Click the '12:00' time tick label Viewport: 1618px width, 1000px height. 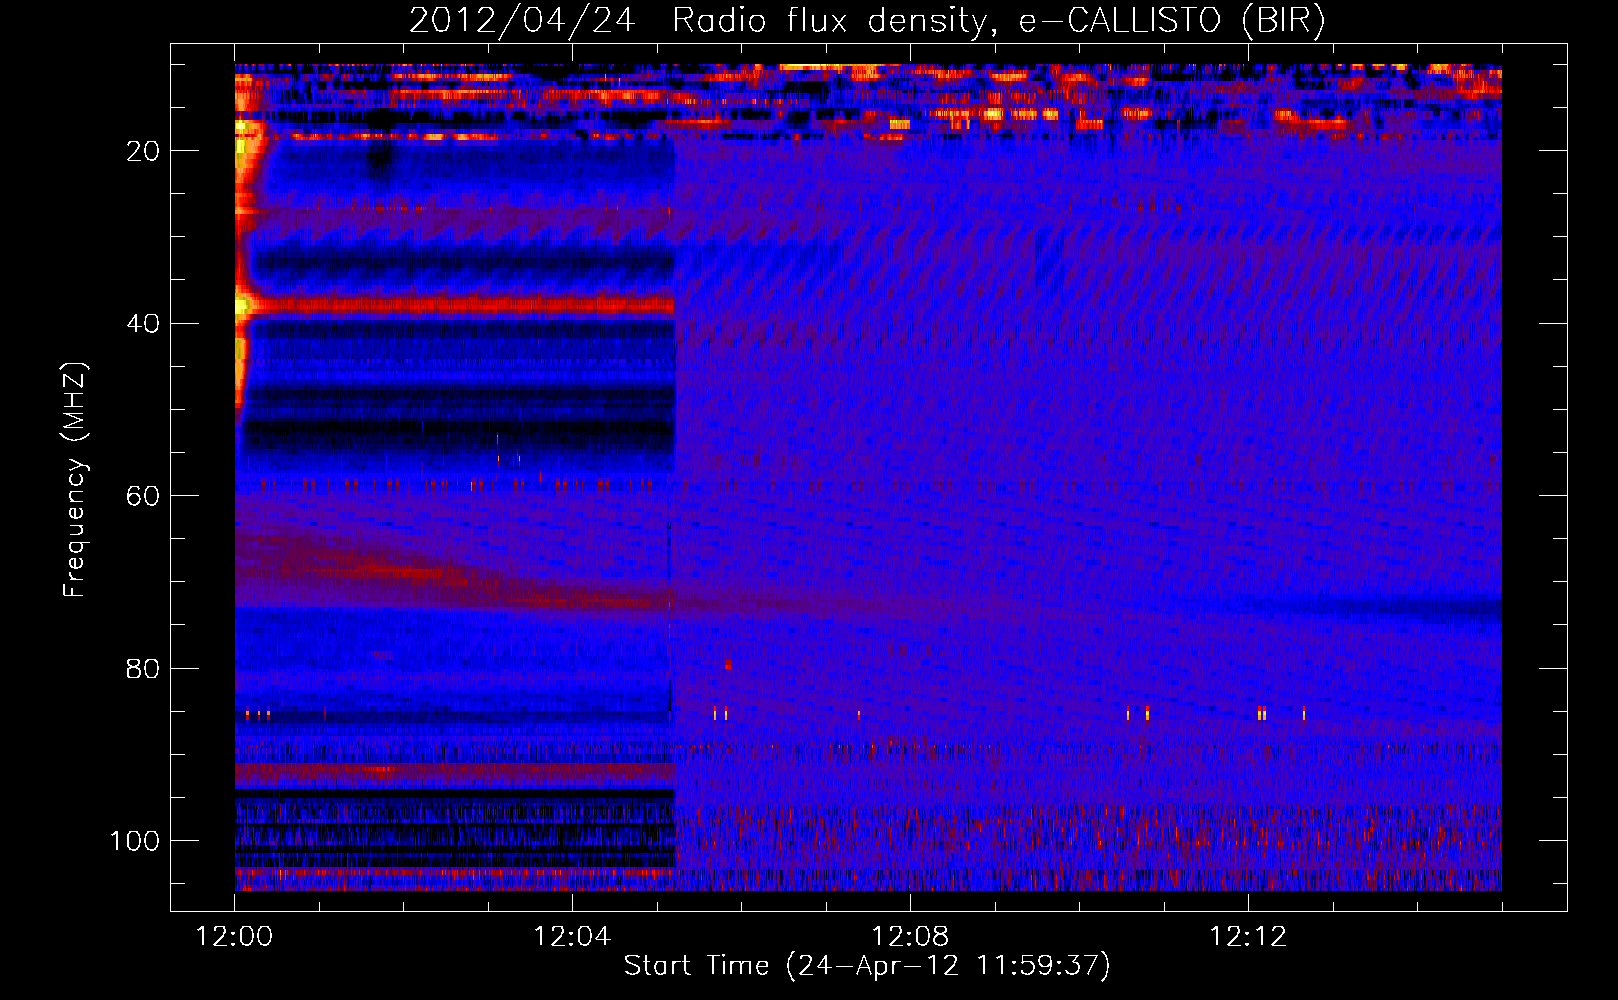235,937
